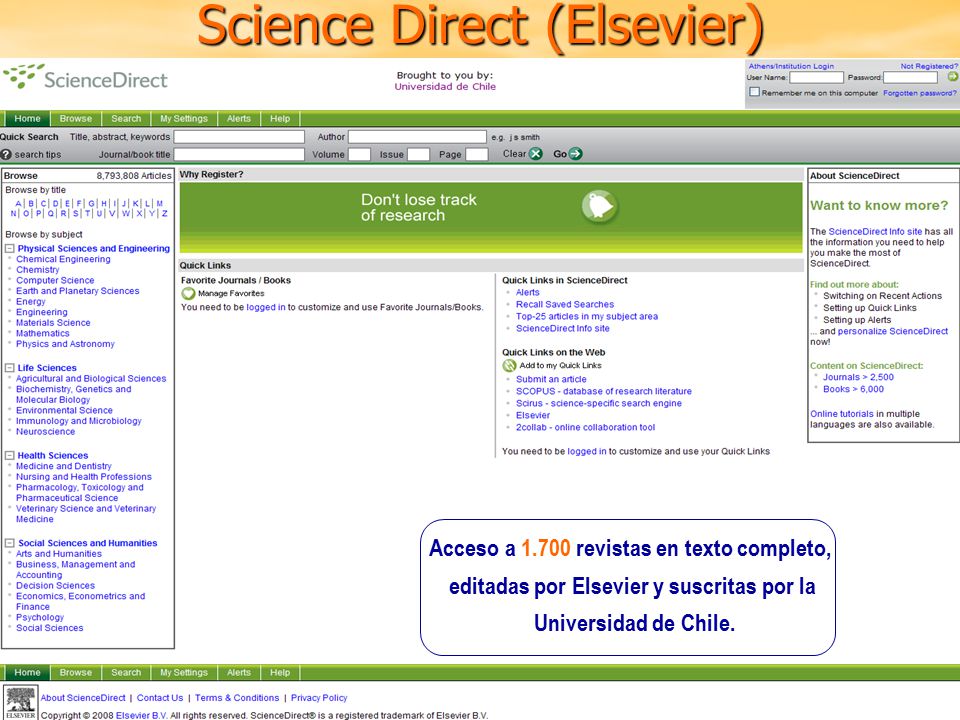The height and width of the screenshot is (720, 960).
Task: Click the Not Registered? link
Action: (929, 66)
